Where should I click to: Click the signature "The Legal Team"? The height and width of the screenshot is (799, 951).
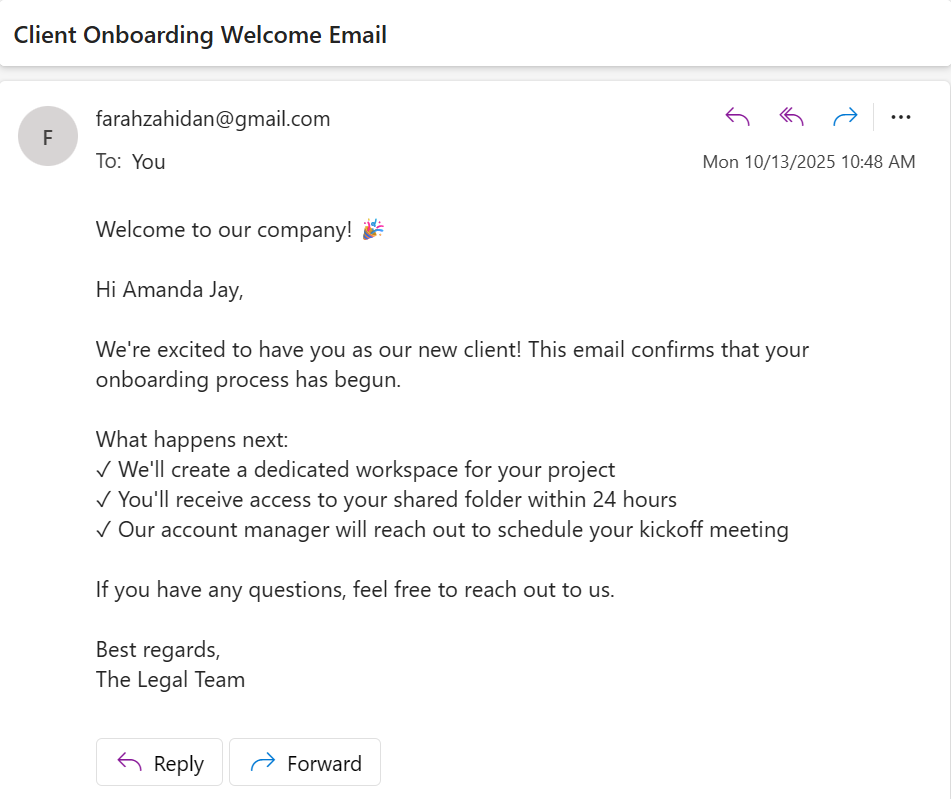170,680
